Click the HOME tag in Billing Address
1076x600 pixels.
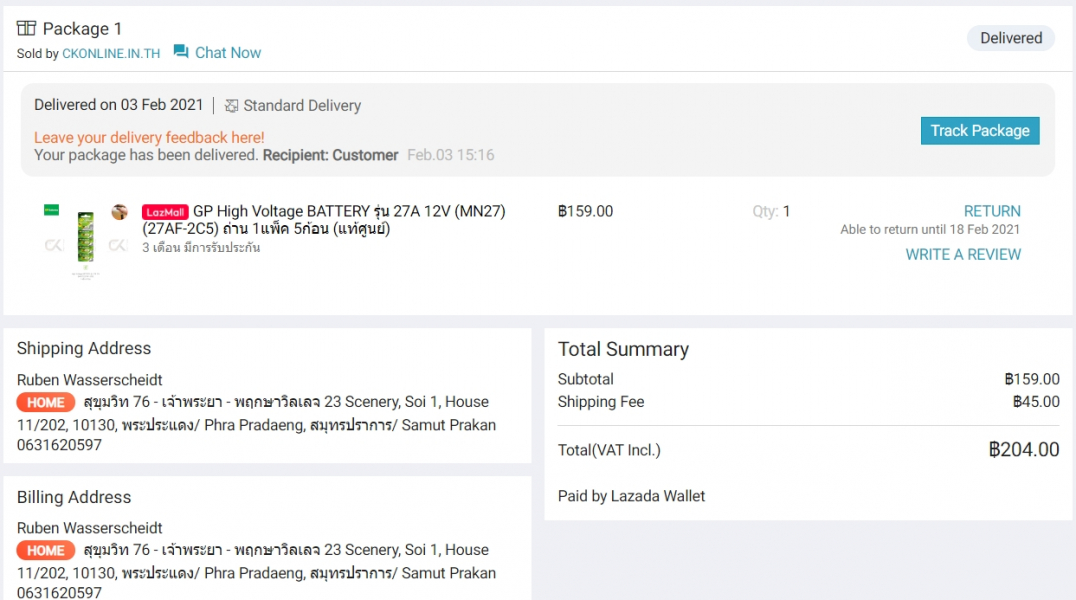pos(46,551)
